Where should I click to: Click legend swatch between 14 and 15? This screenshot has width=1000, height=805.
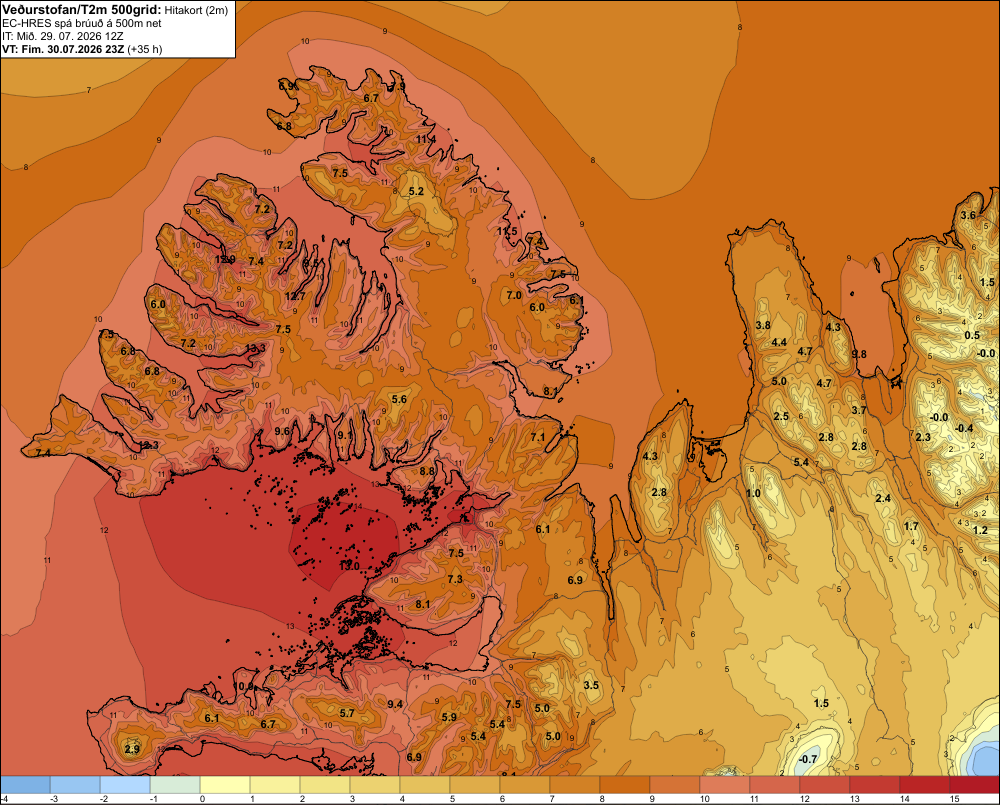click(924, 785)
